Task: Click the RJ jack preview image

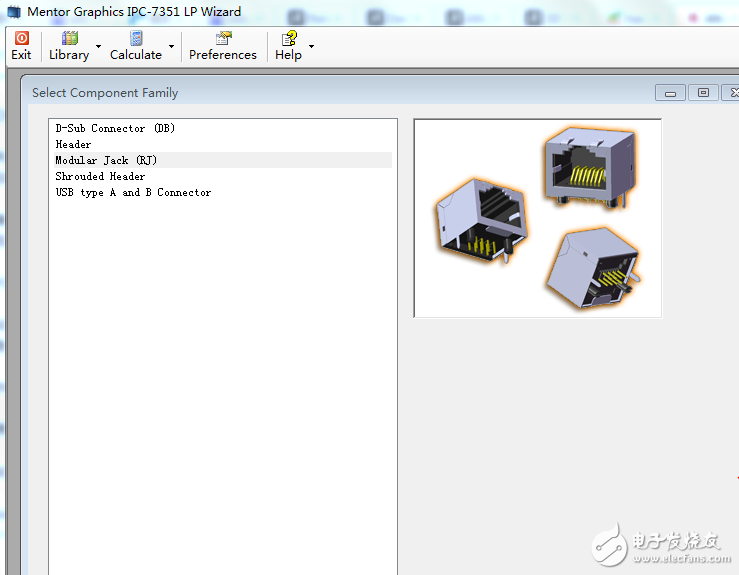Action: tap(538, 218)
